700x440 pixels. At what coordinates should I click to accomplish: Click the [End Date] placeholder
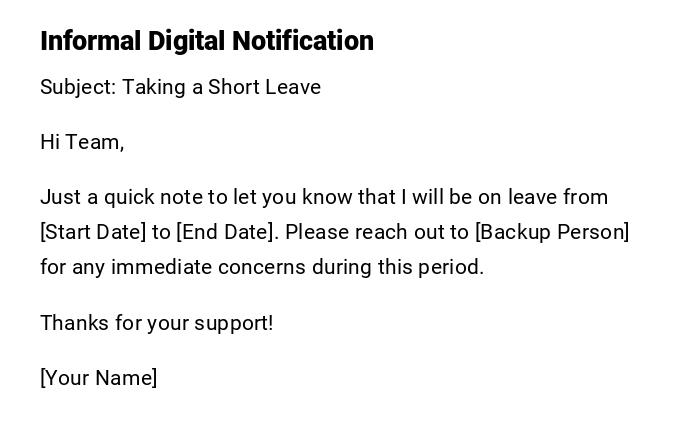click(x=226, y=232)
